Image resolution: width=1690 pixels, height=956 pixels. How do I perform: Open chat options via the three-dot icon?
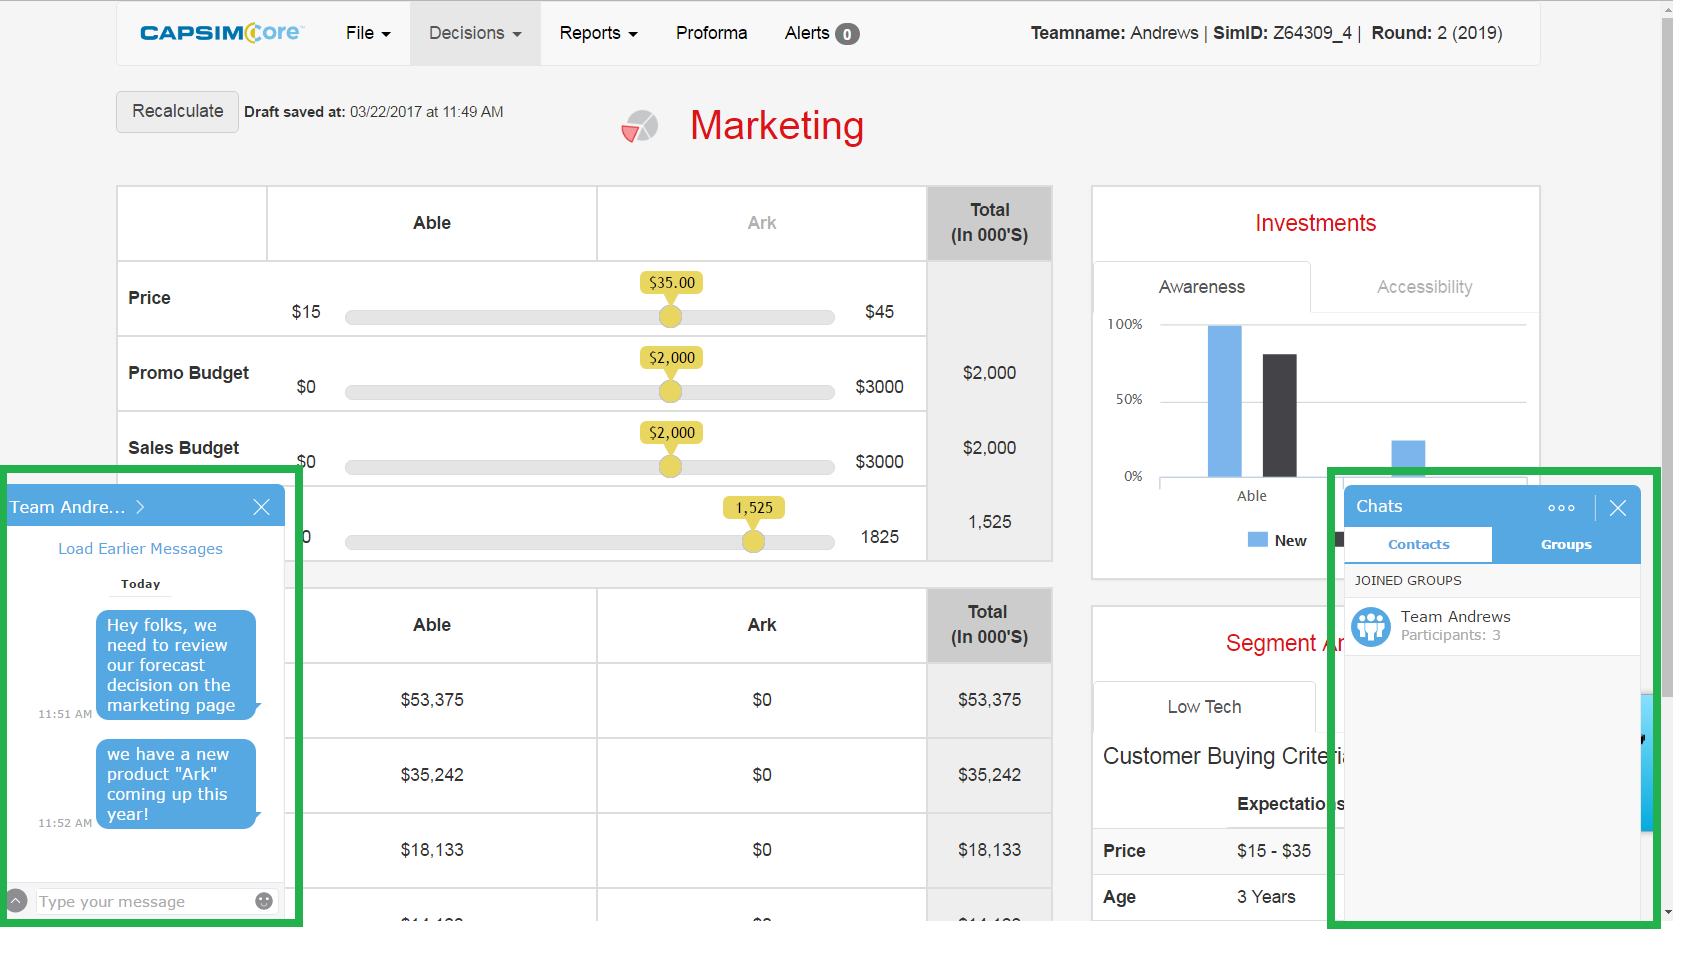[x=1561, y=507]
